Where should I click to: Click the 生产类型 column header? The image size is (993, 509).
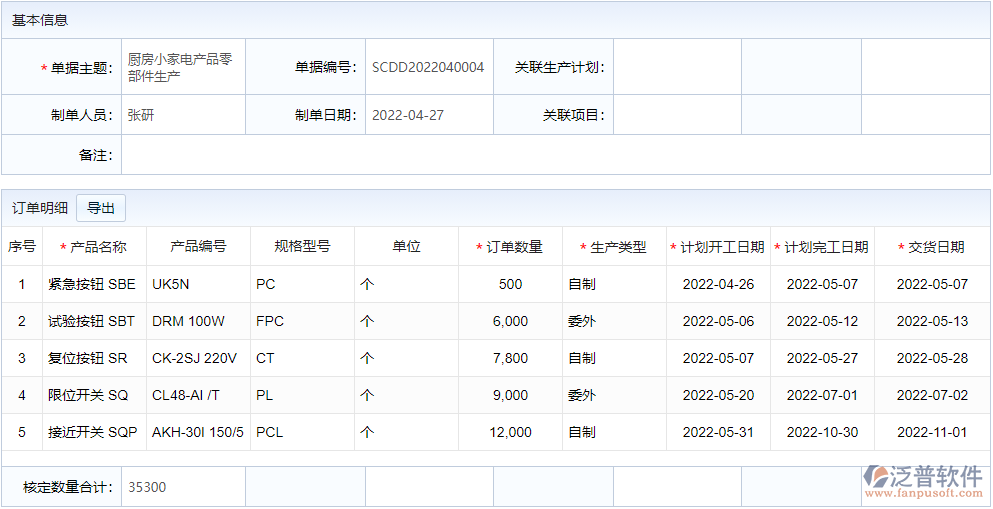tap(614, 247)
